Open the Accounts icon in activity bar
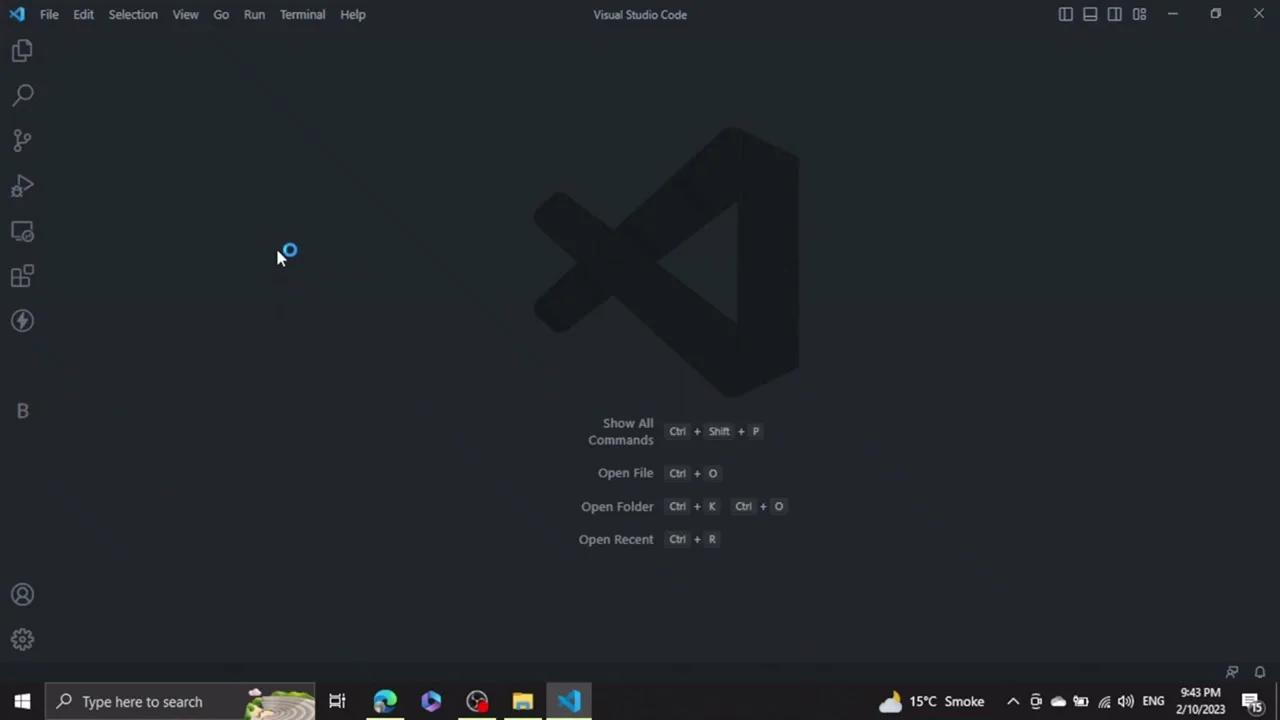This screenshot has height=720, width=1280. (x=22, y=594)
